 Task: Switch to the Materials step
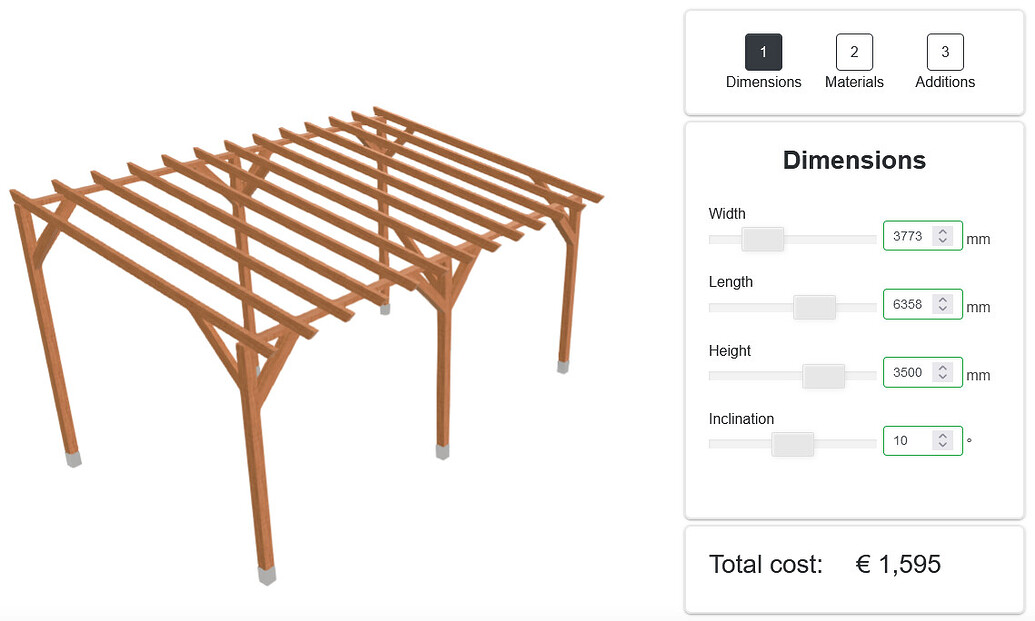[x=854, y=51]
